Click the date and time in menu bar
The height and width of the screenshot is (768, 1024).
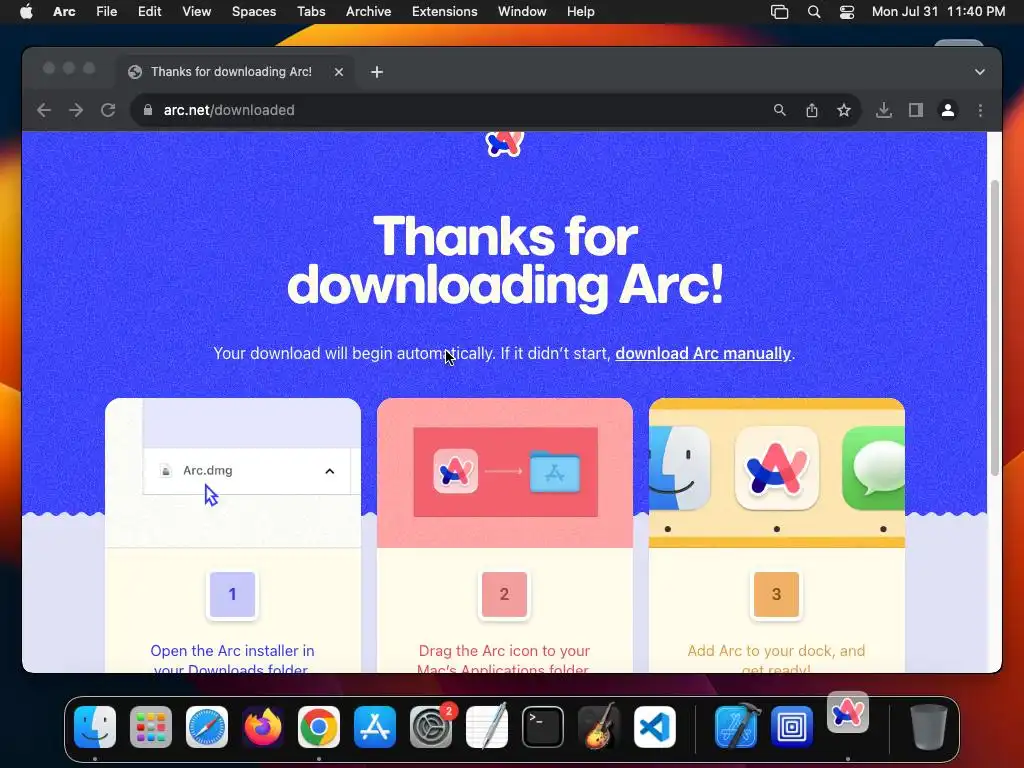tap(938, 12)
